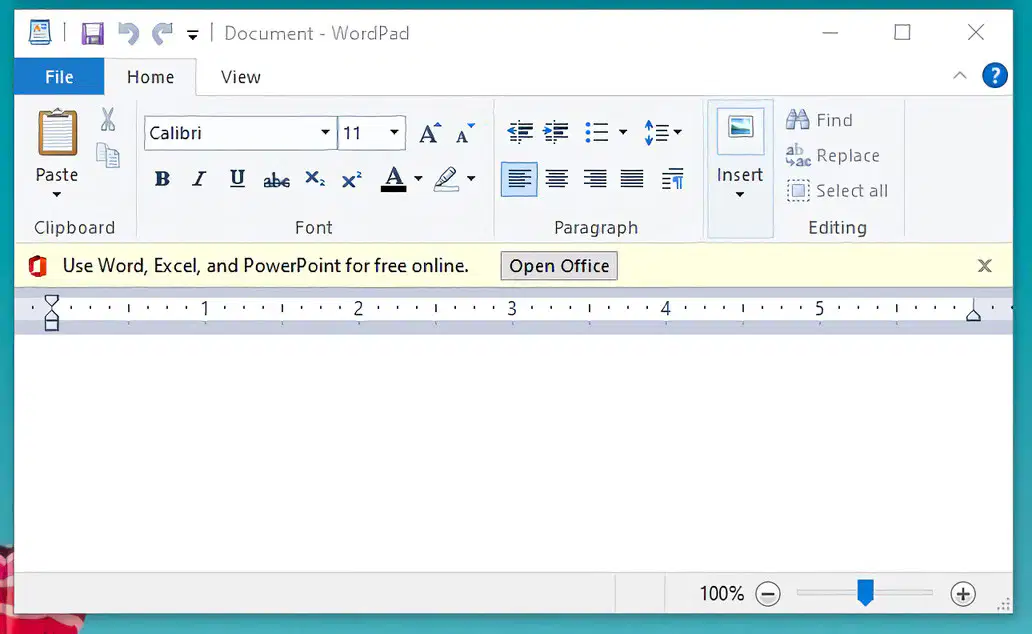Zoom in with the plus button
Image resolution: width=1032 pixels, height=634 pixels.
963,594
